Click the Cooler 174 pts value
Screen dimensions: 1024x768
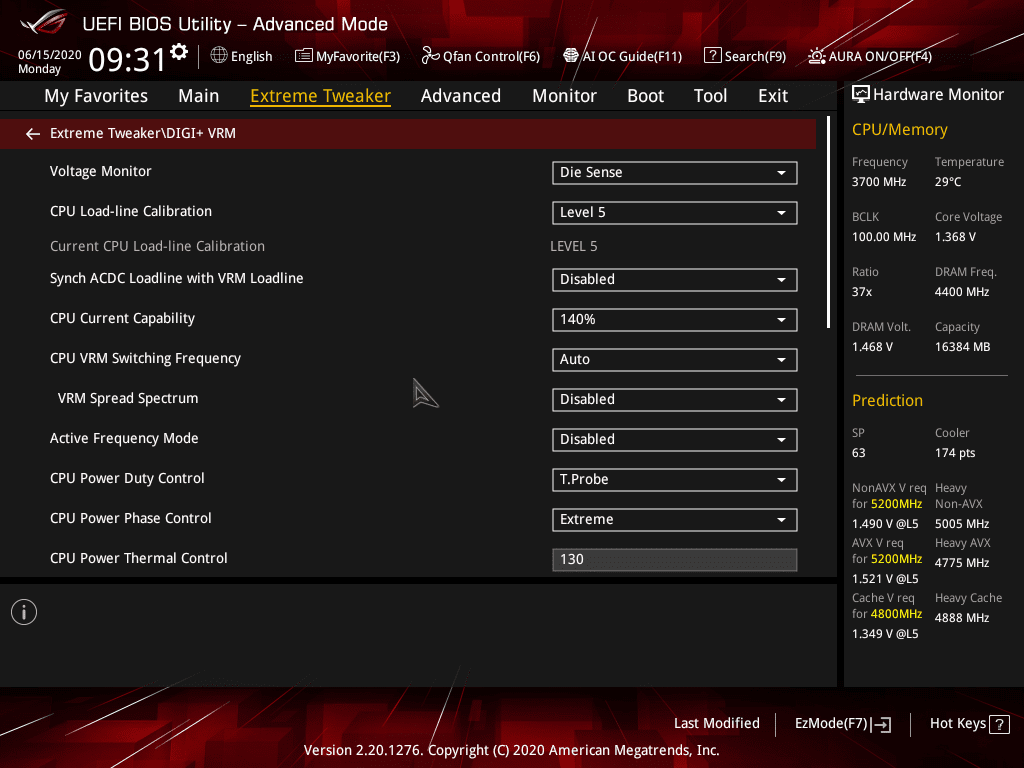click(x=955, y=453)
